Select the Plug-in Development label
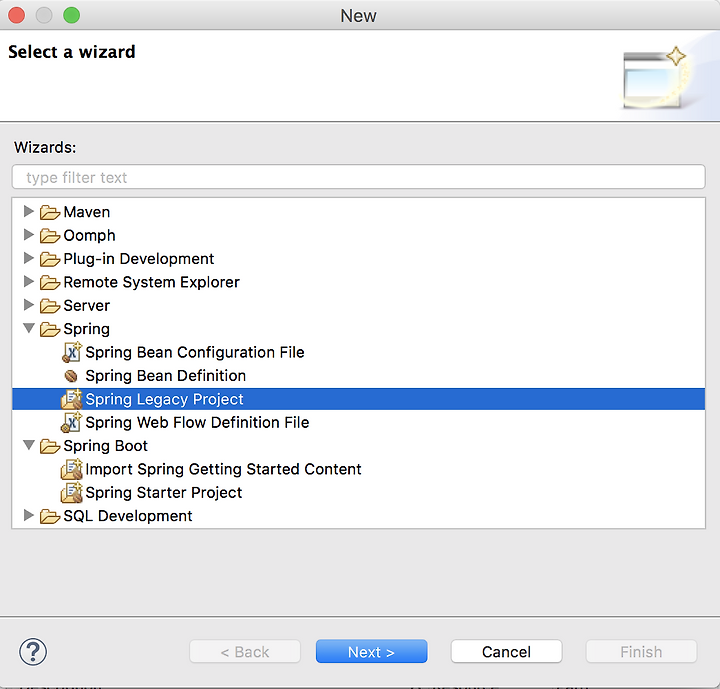The width and height of the screenshot is (720, 689). (139, 259)
